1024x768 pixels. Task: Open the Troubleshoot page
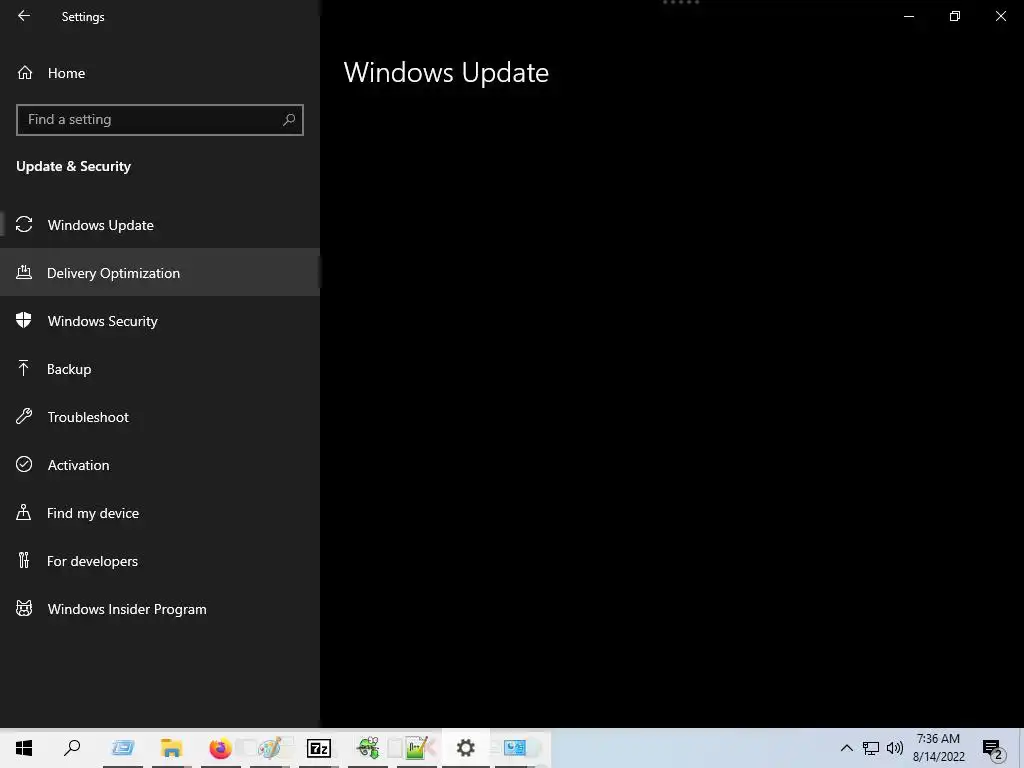click(x=160, y=417)
